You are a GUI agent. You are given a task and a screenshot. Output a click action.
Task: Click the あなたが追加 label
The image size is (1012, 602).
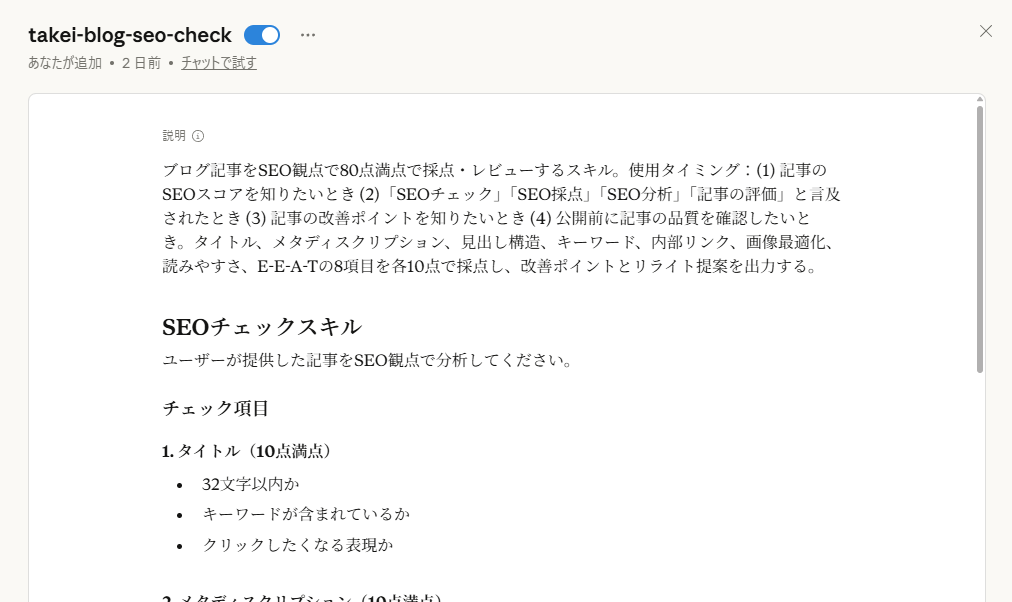[65, 63]
